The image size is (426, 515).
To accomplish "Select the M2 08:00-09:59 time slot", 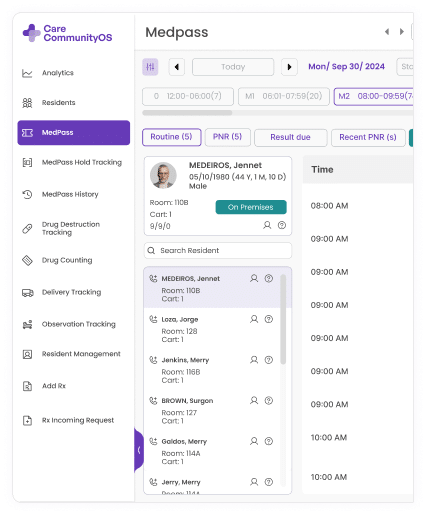I will [374, 96].
